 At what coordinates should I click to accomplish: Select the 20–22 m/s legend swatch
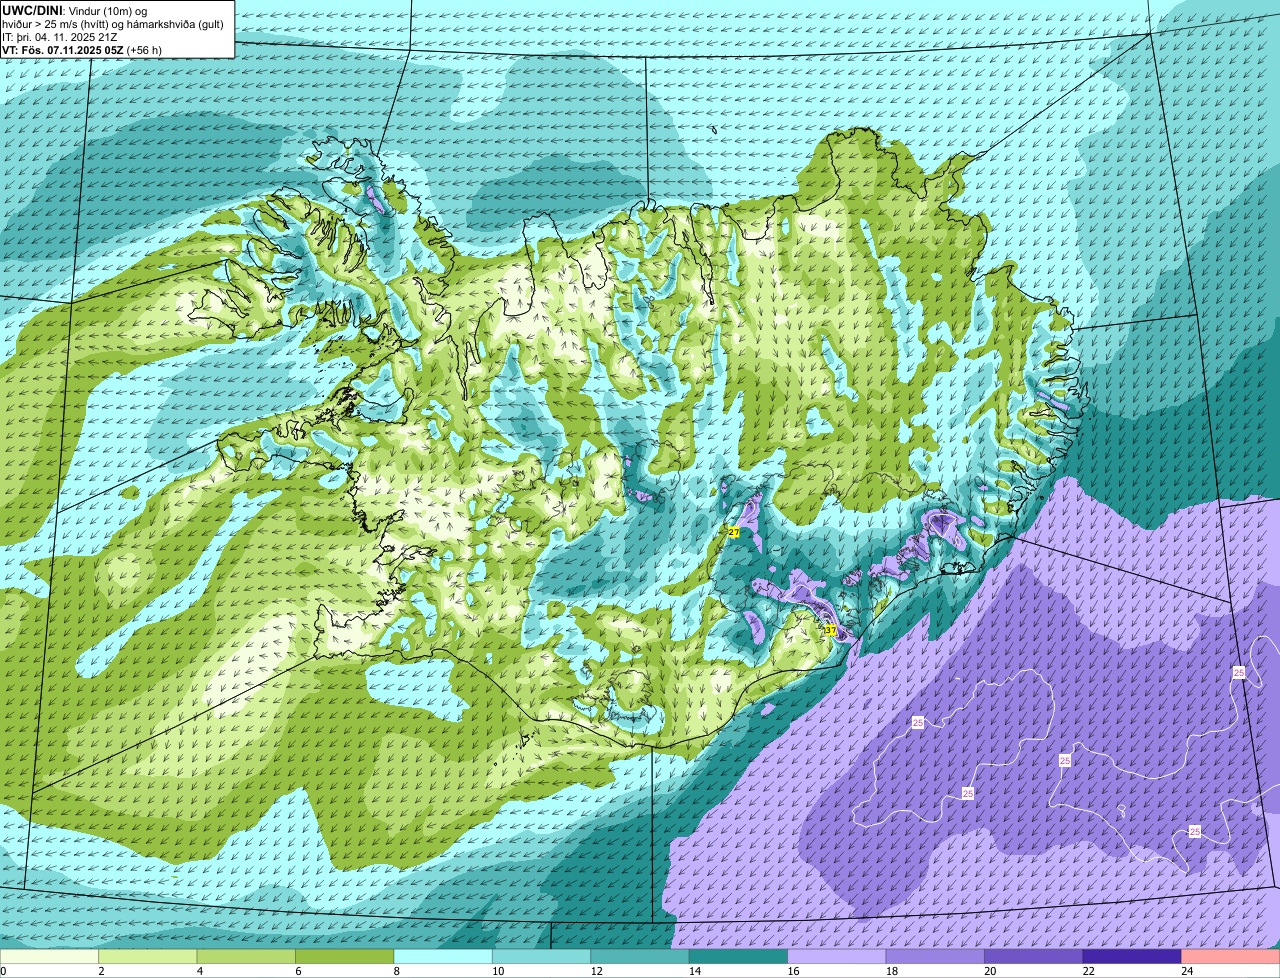1034,957
